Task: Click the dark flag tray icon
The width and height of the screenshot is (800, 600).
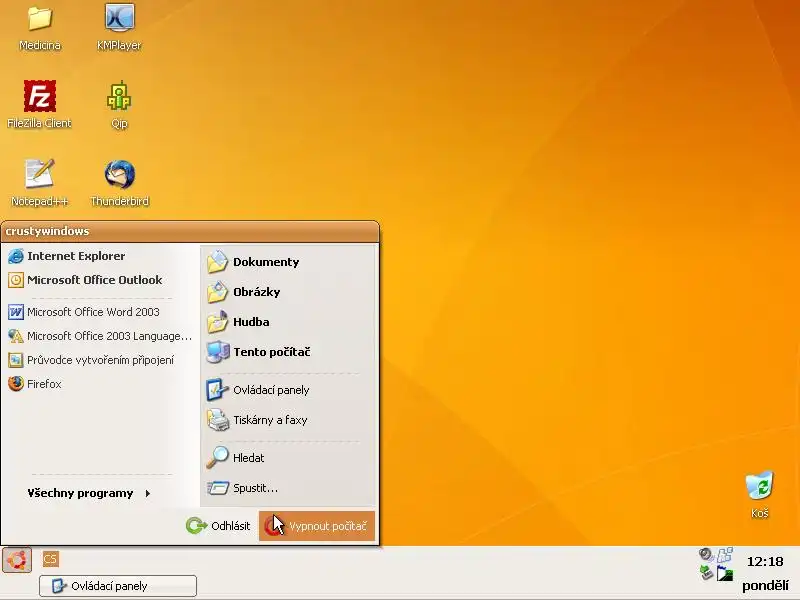Action: click(x=725, y=573)
